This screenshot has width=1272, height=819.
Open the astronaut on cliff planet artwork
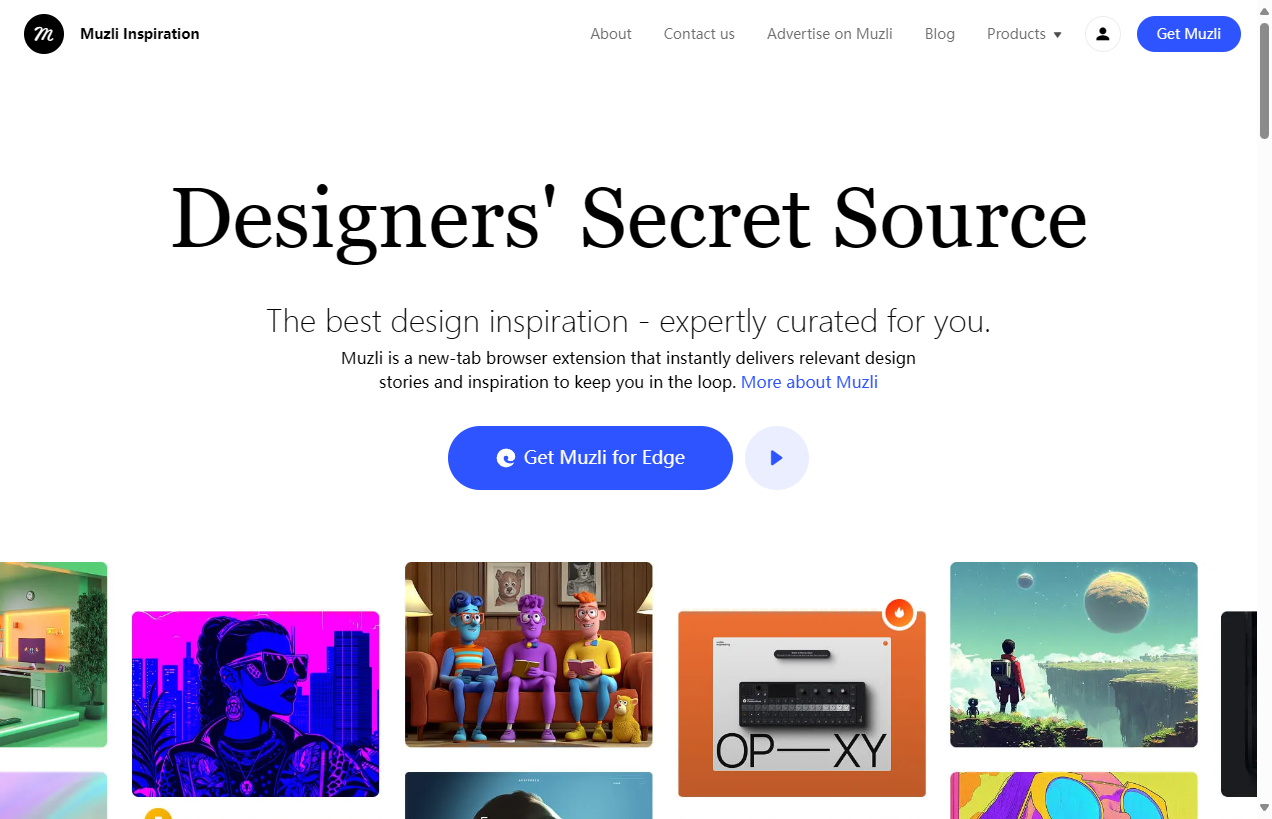1074,654
